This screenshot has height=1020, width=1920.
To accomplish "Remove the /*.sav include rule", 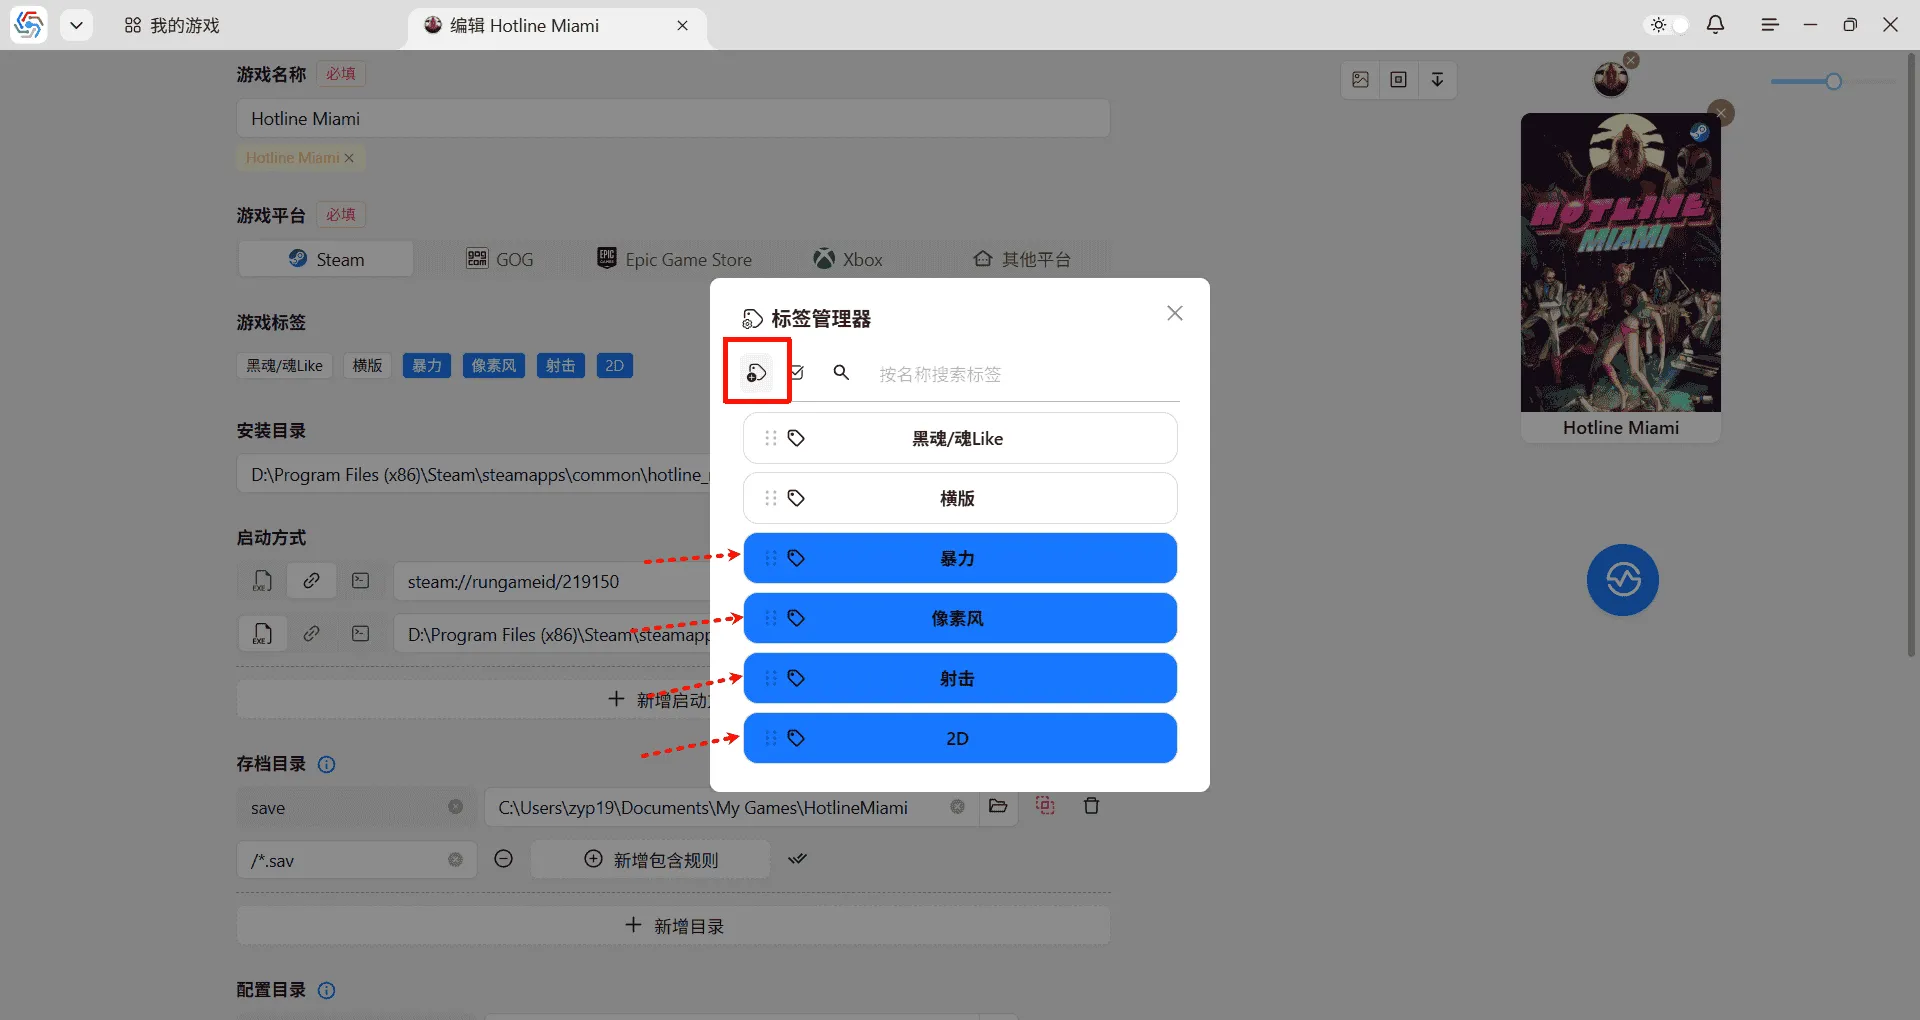I will 504,859.
